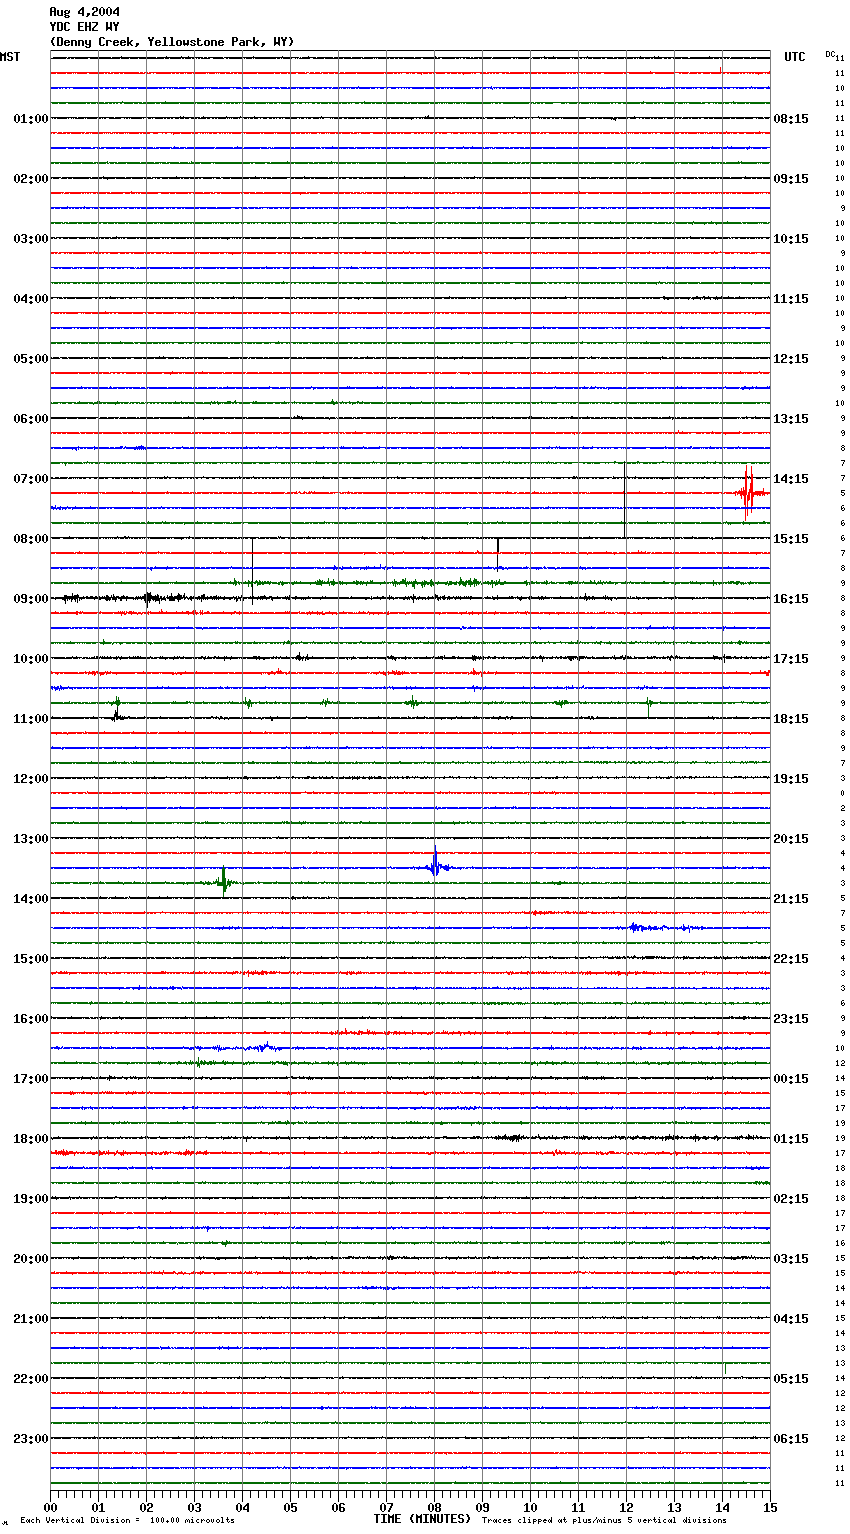Select the "18:00" MST time label
850x1534 pixels.
pyautogui.click(x=31, y=1139)
